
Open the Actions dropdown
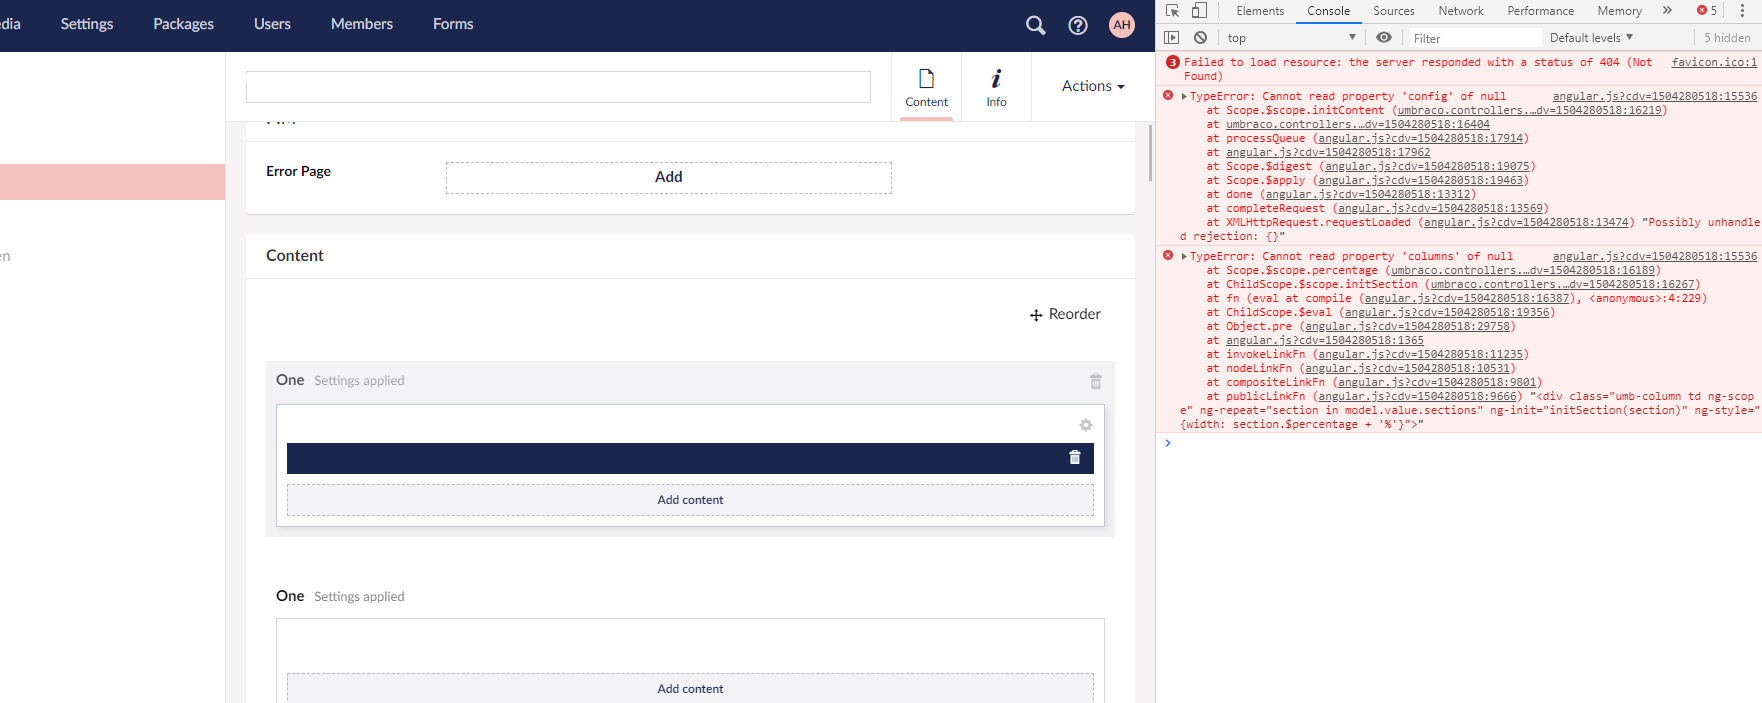[x=1093, y=86]
